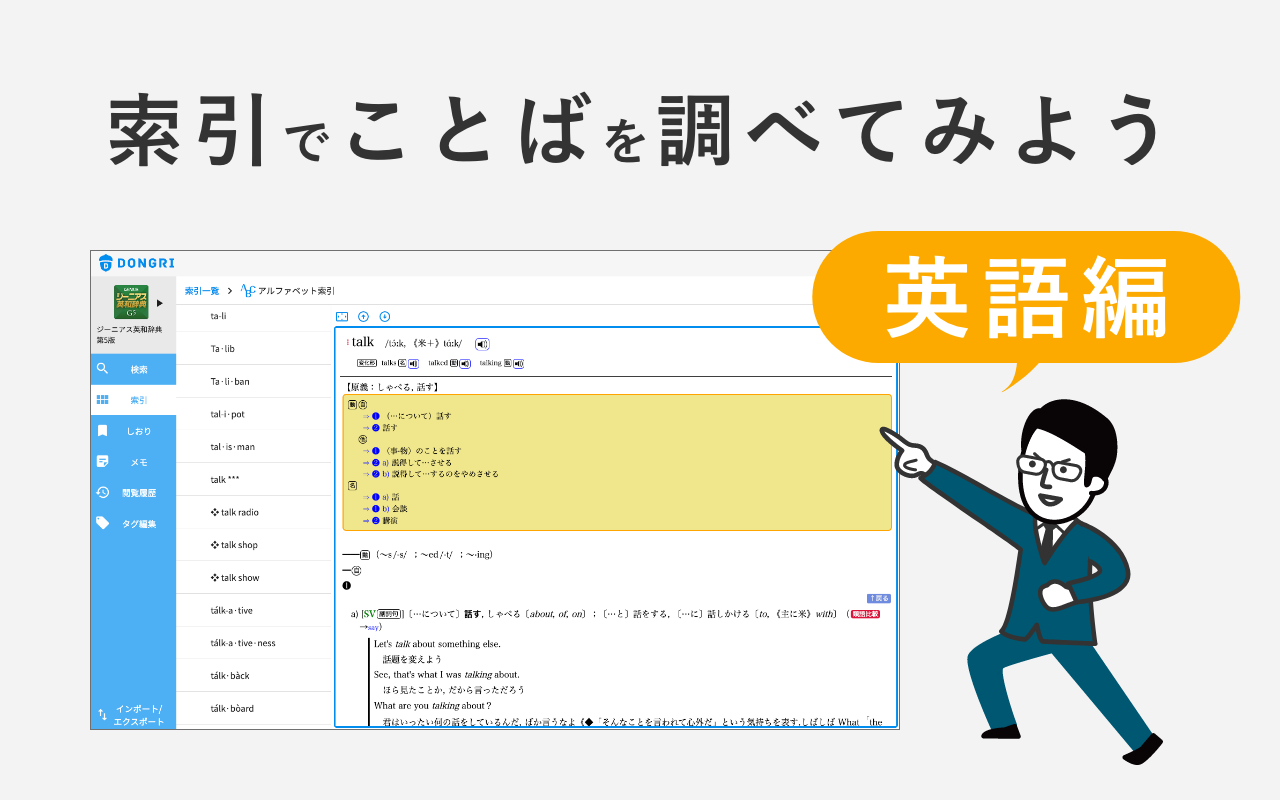Click the import/export arrows icon
This screenshot has width=1280, height=800.
[102, 715]
